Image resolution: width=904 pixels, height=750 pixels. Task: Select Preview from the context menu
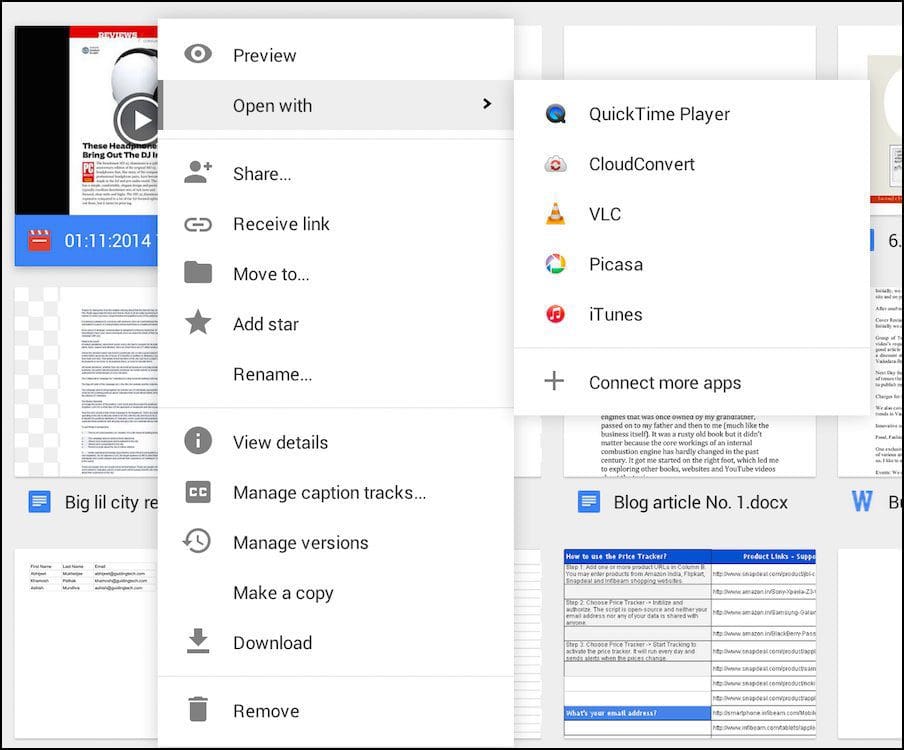tap(336, 55)
